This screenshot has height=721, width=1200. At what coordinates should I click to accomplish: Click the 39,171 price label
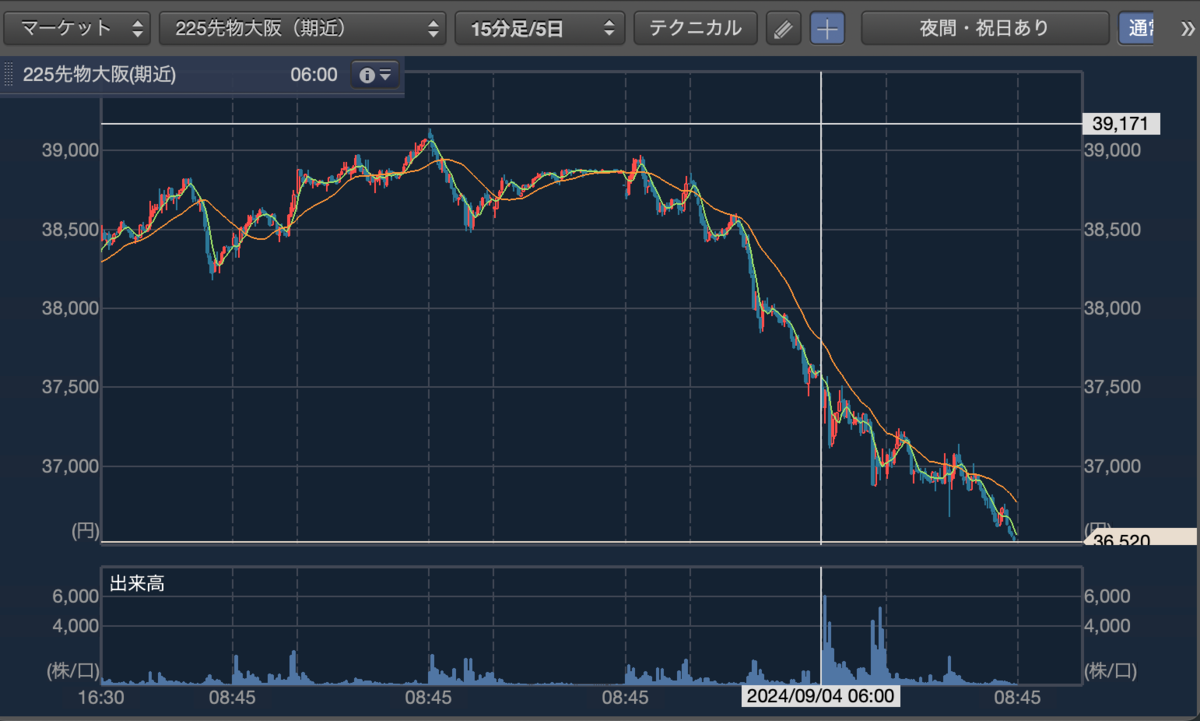[1121, 124]
